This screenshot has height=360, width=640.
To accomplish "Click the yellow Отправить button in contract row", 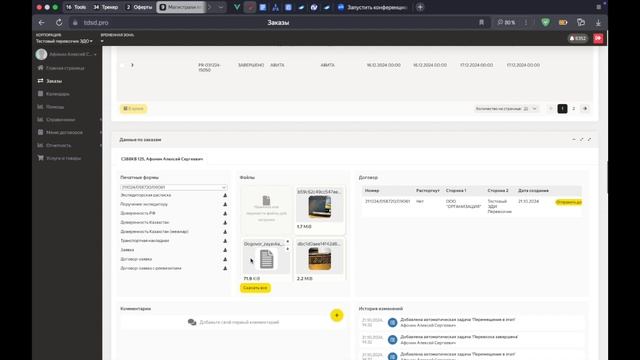I will click(x=569, y=202).
